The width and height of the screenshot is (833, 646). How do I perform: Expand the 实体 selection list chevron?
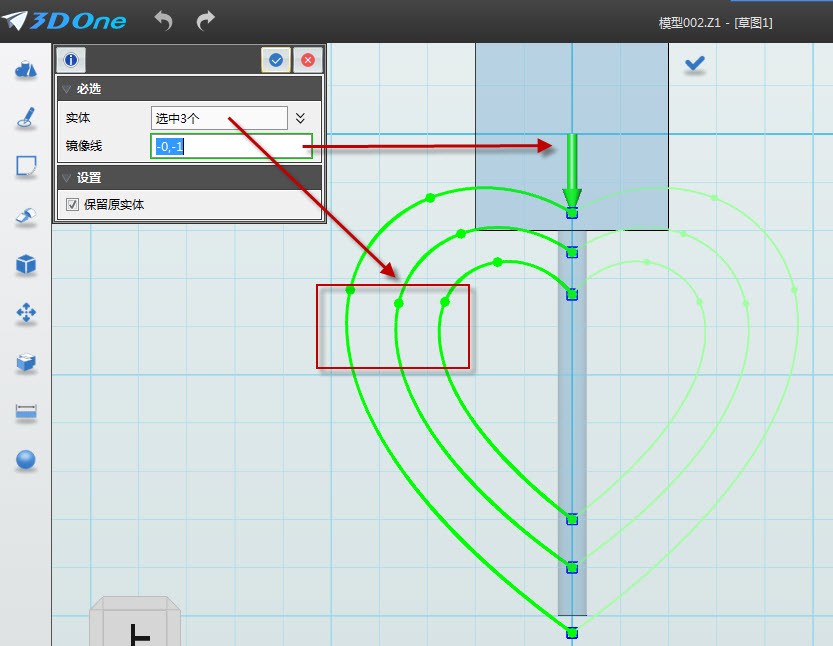300,118
